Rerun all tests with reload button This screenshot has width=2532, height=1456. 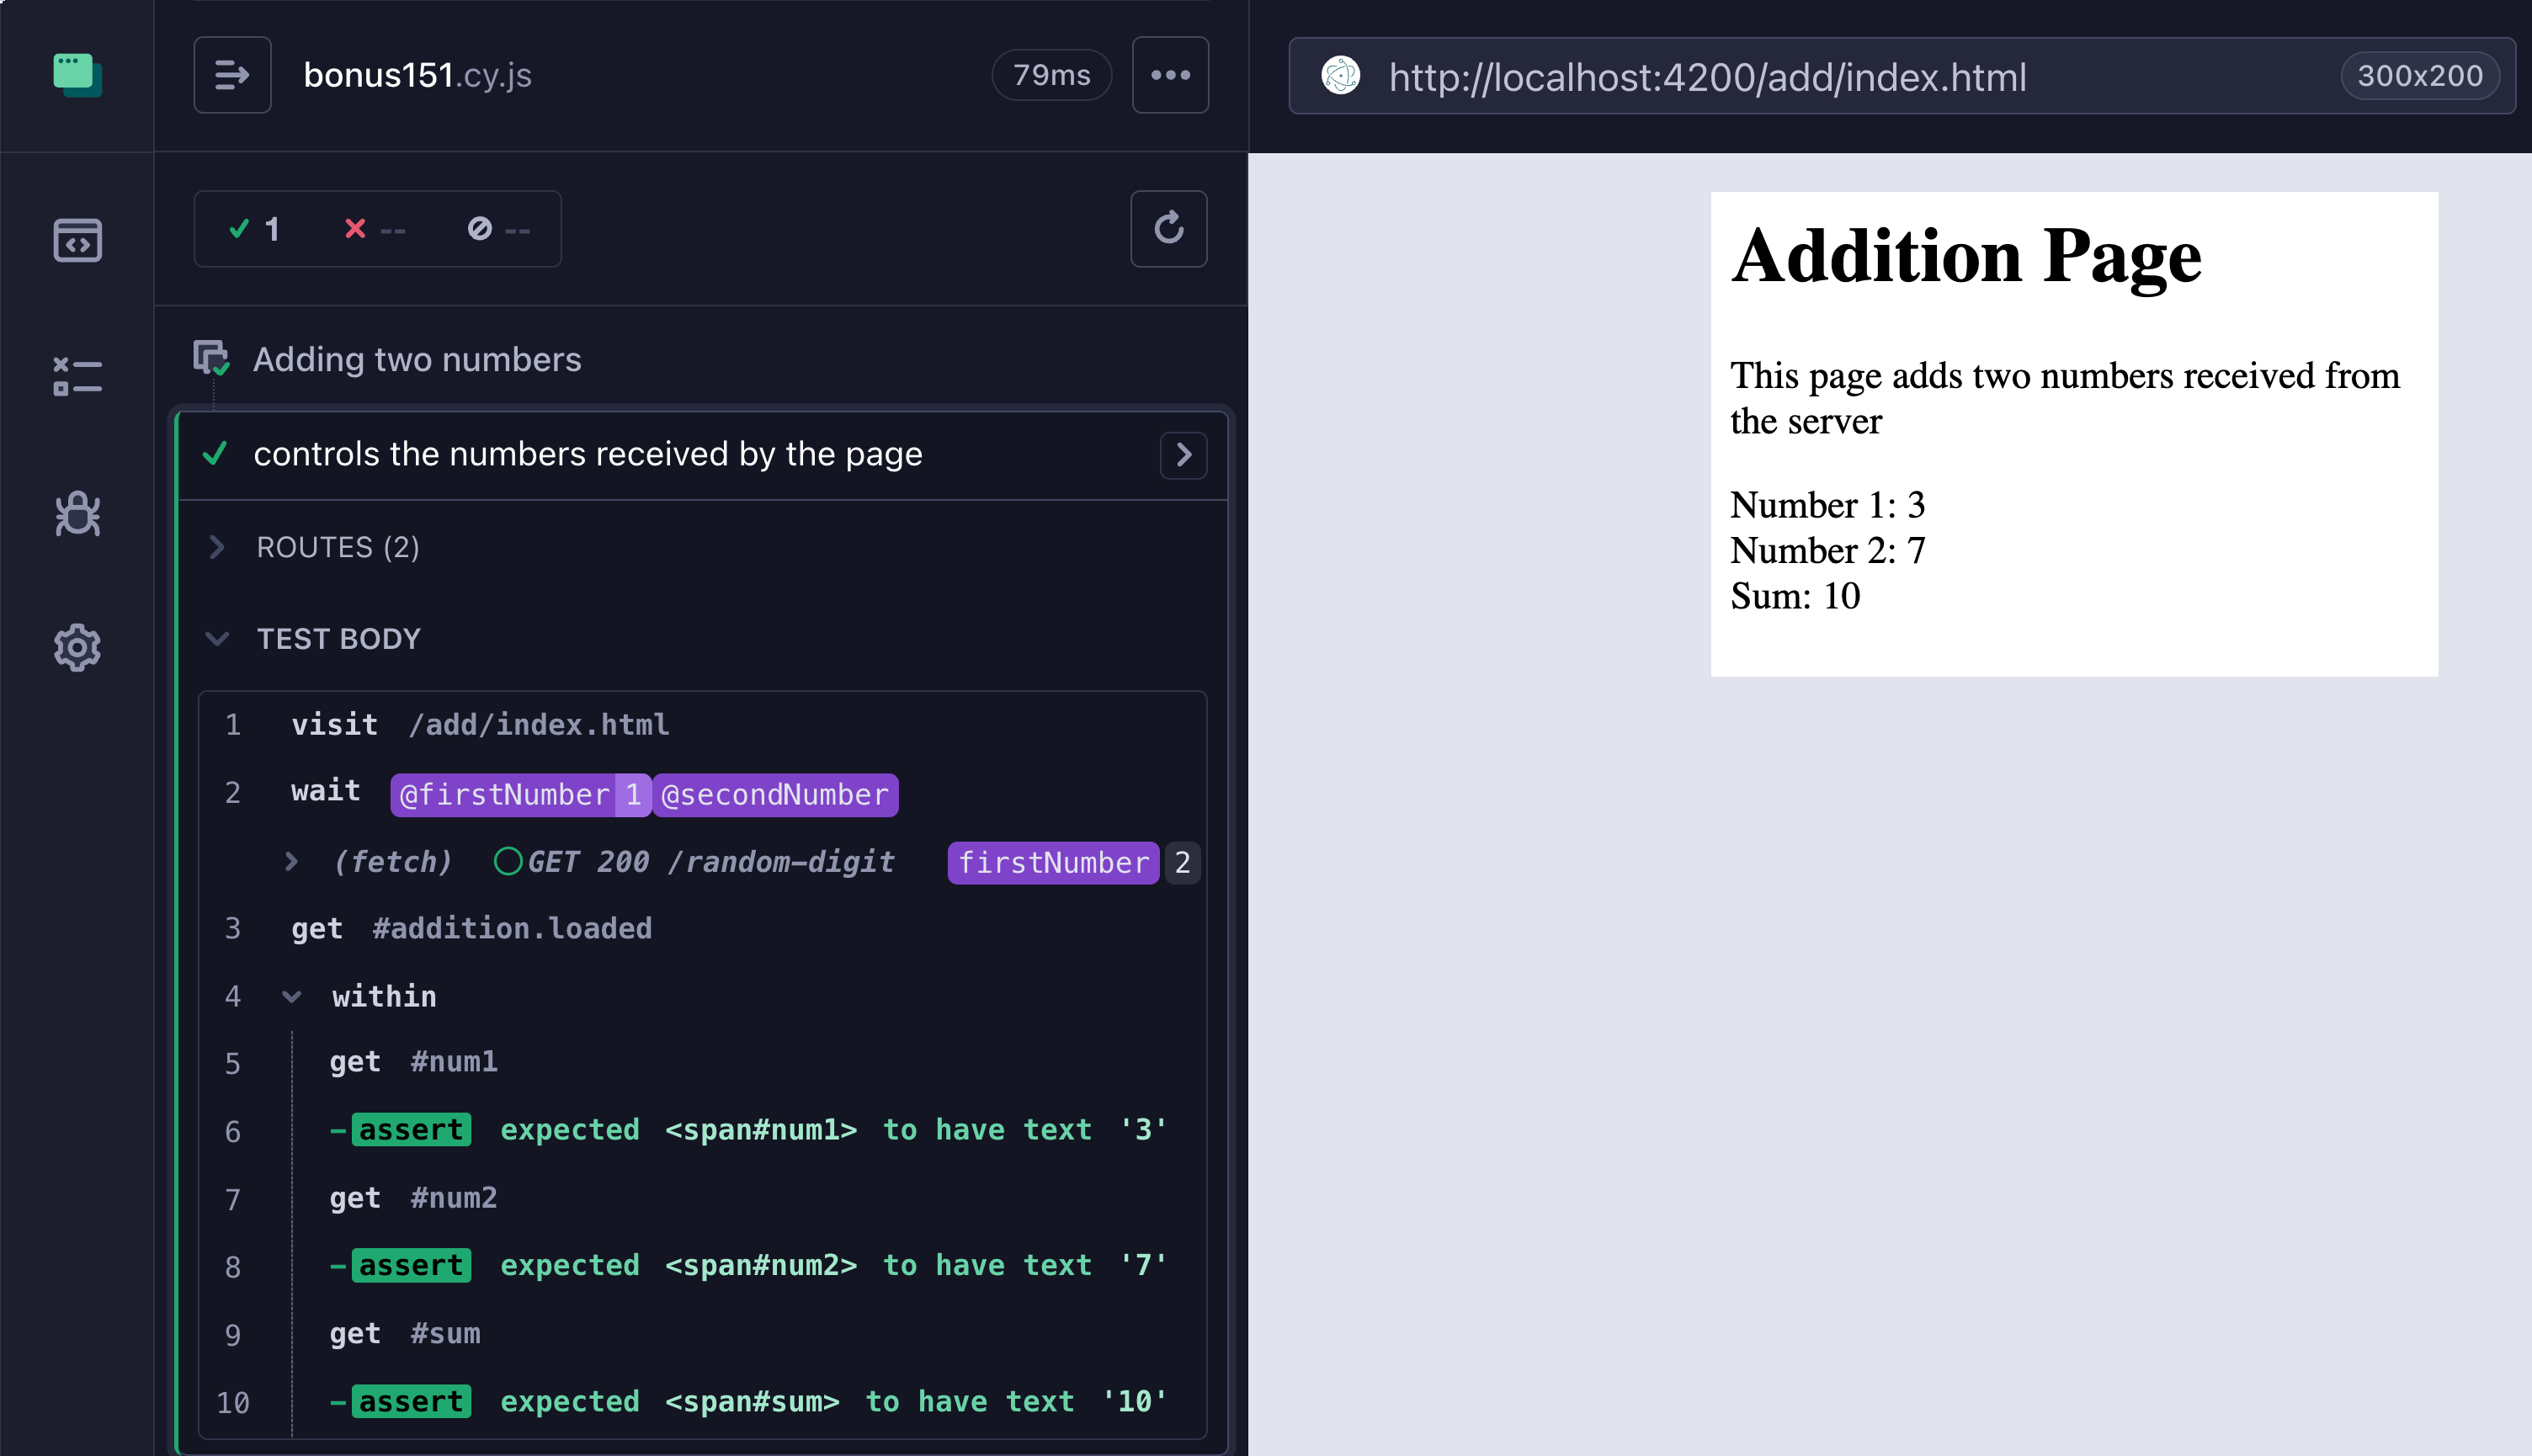1168,229
